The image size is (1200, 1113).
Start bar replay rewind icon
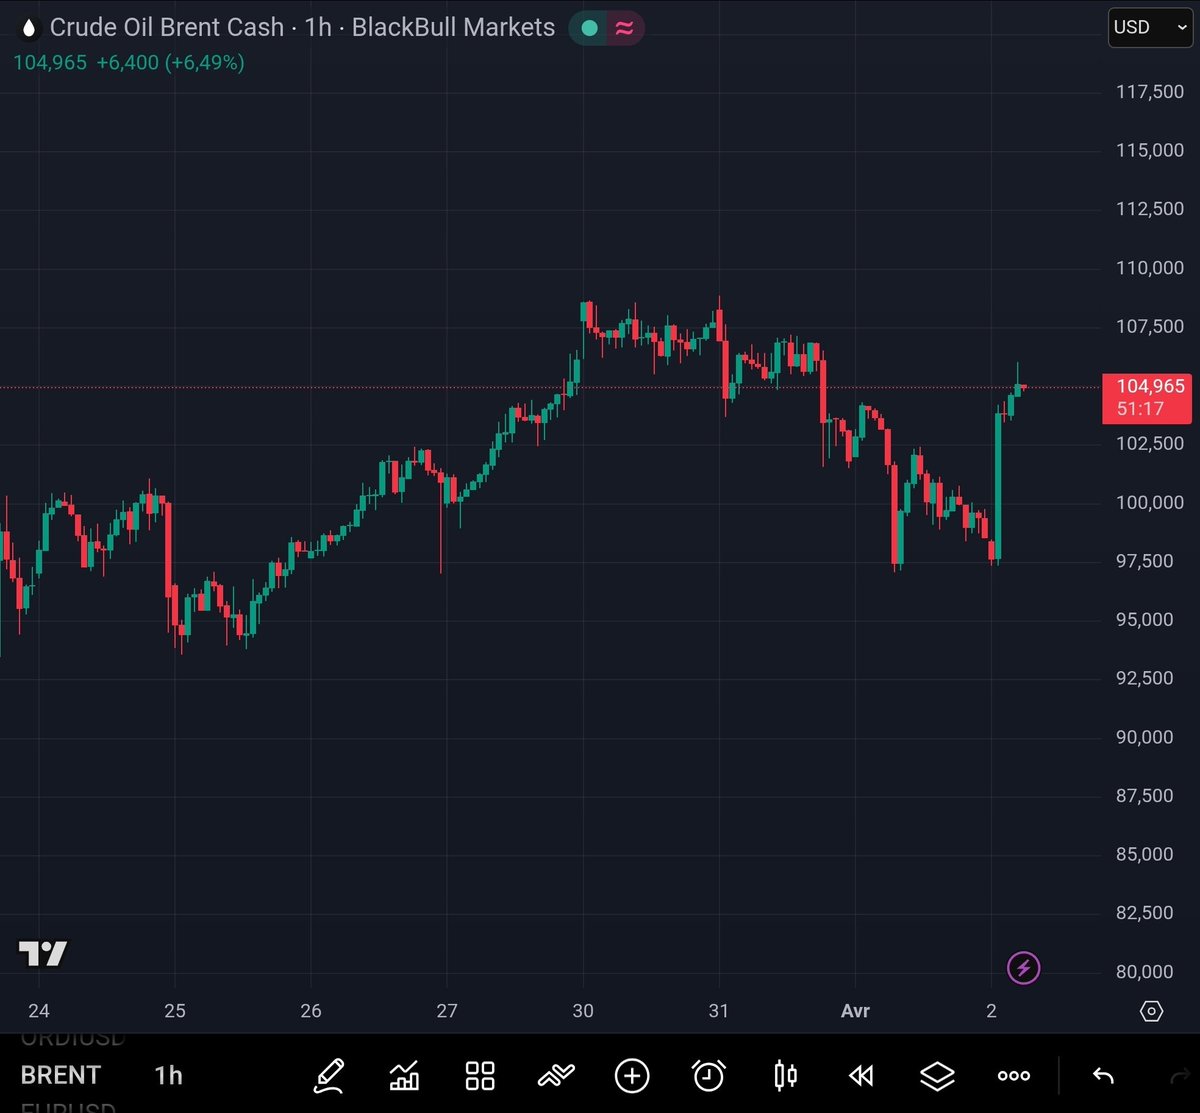(x=861, y=1076)
